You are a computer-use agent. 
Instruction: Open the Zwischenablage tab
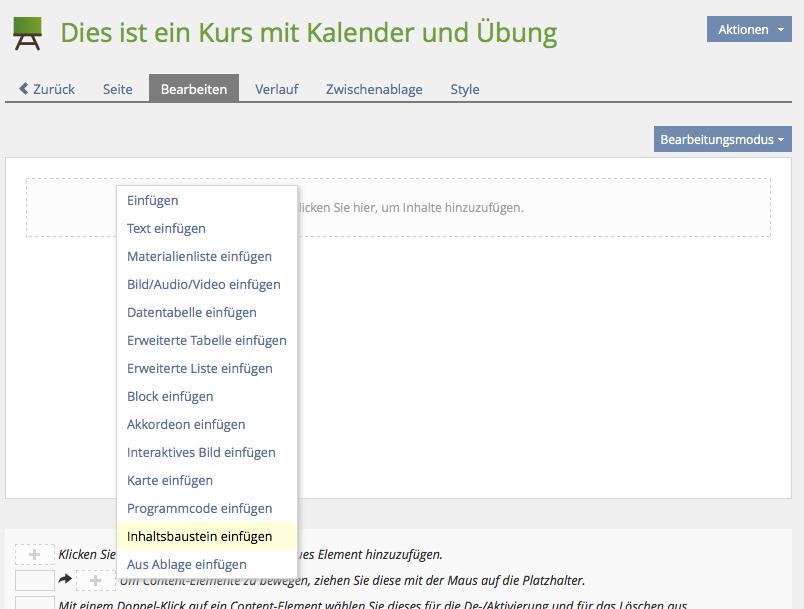[374, 89]
